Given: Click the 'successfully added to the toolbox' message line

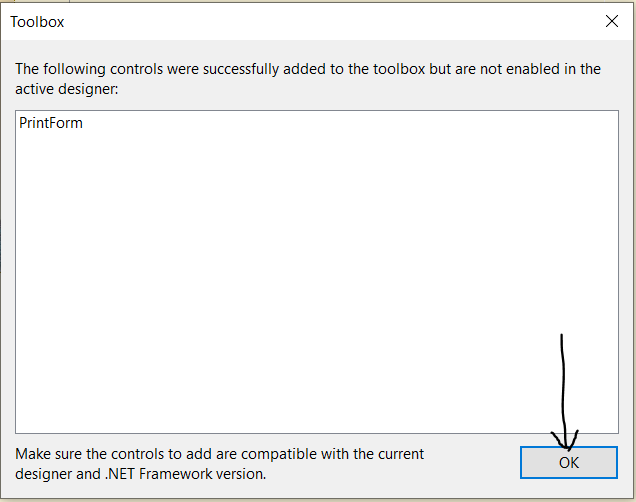Looking at the screenshot, I should click(308, 69).
